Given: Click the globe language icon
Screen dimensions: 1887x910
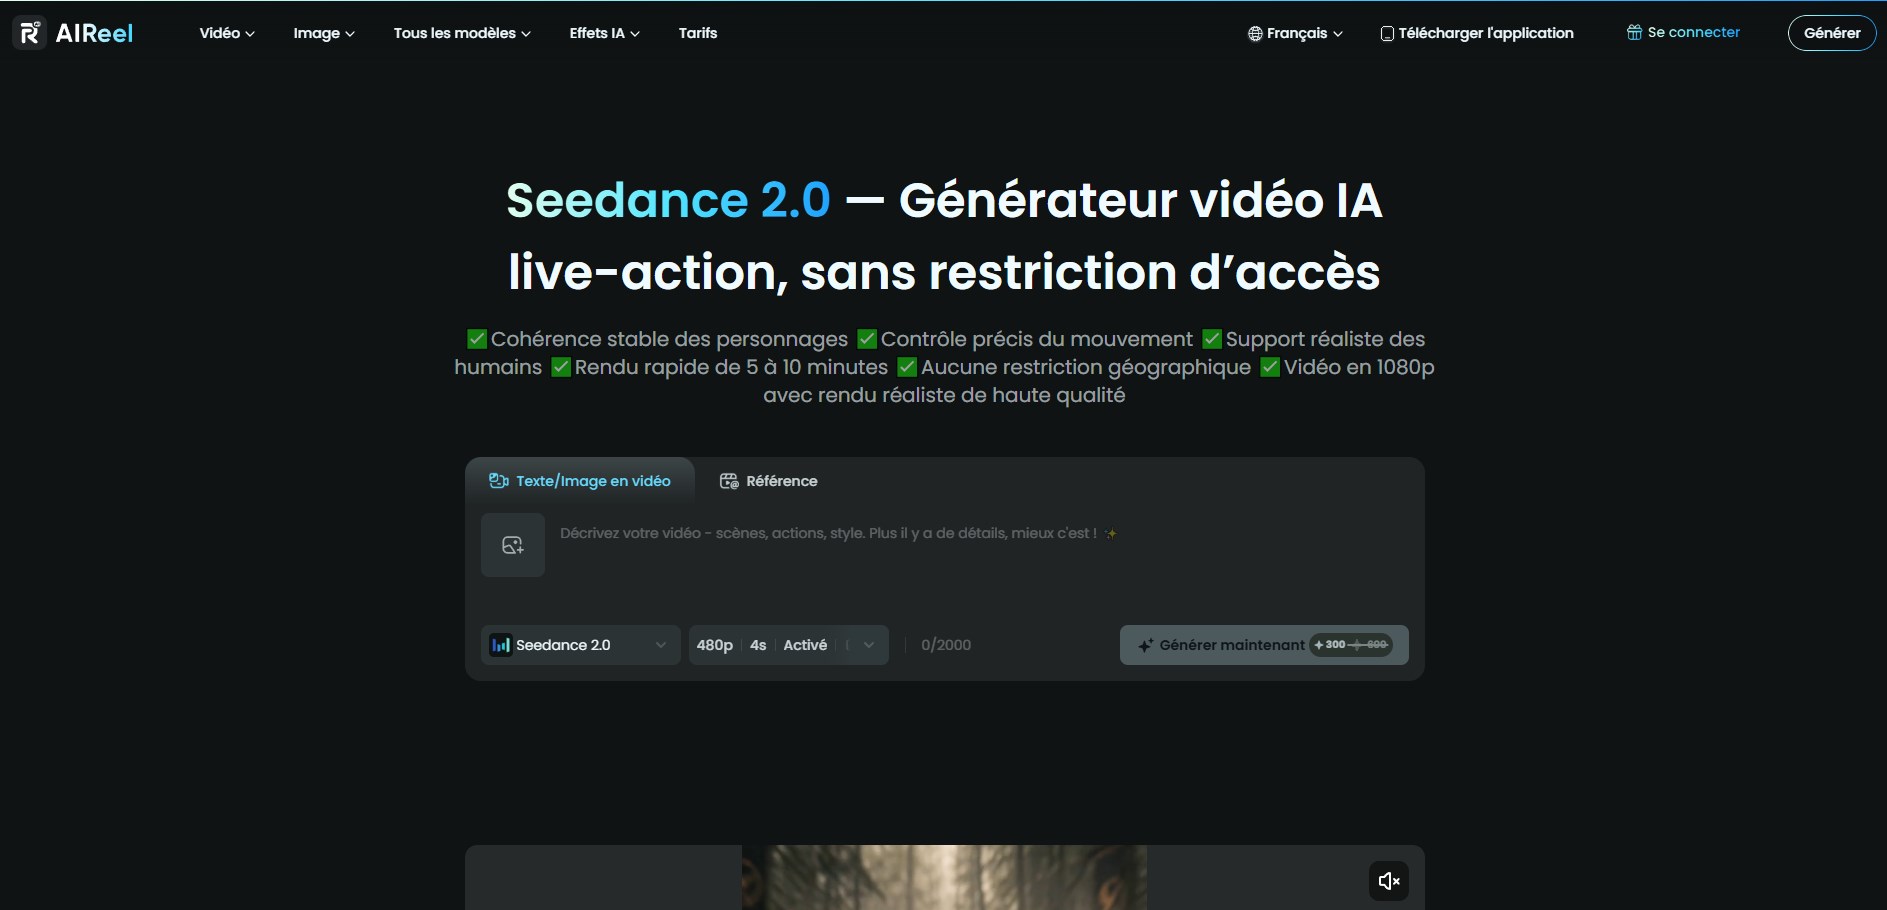Looking at the screenshot, I should (1255, 34).
